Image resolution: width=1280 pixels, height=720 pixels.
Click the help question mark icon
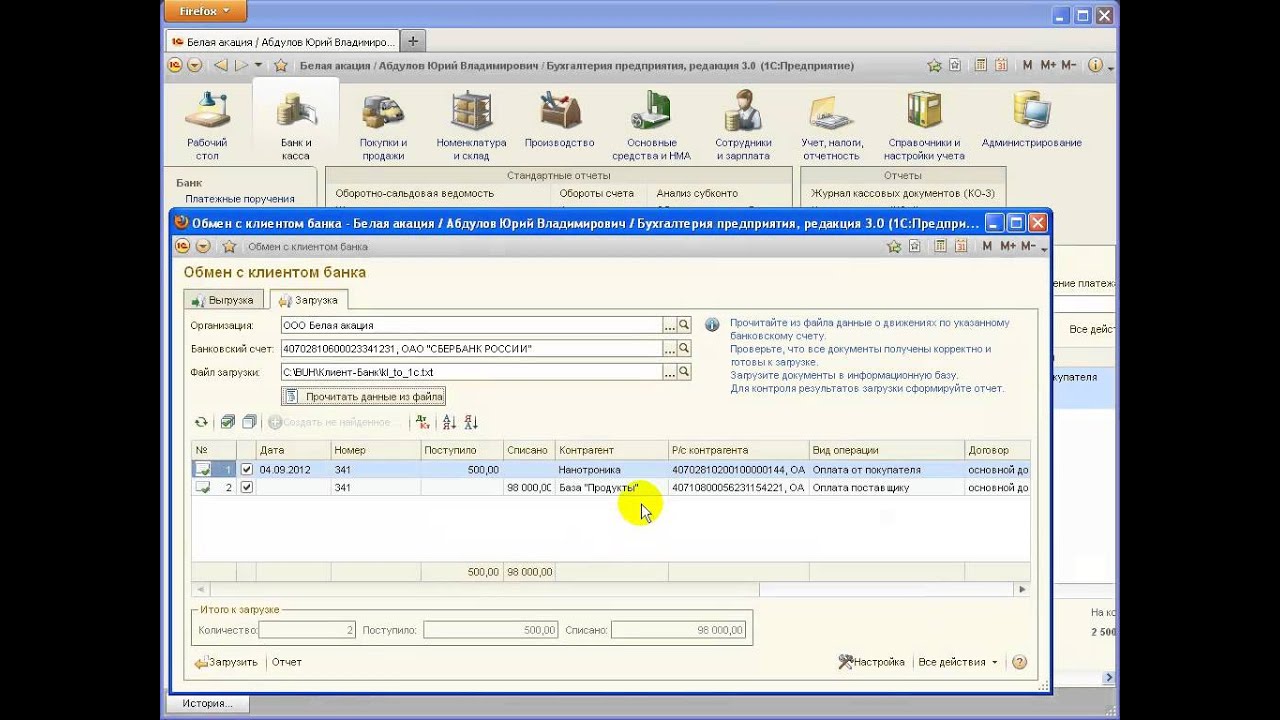coord(1019,662)
